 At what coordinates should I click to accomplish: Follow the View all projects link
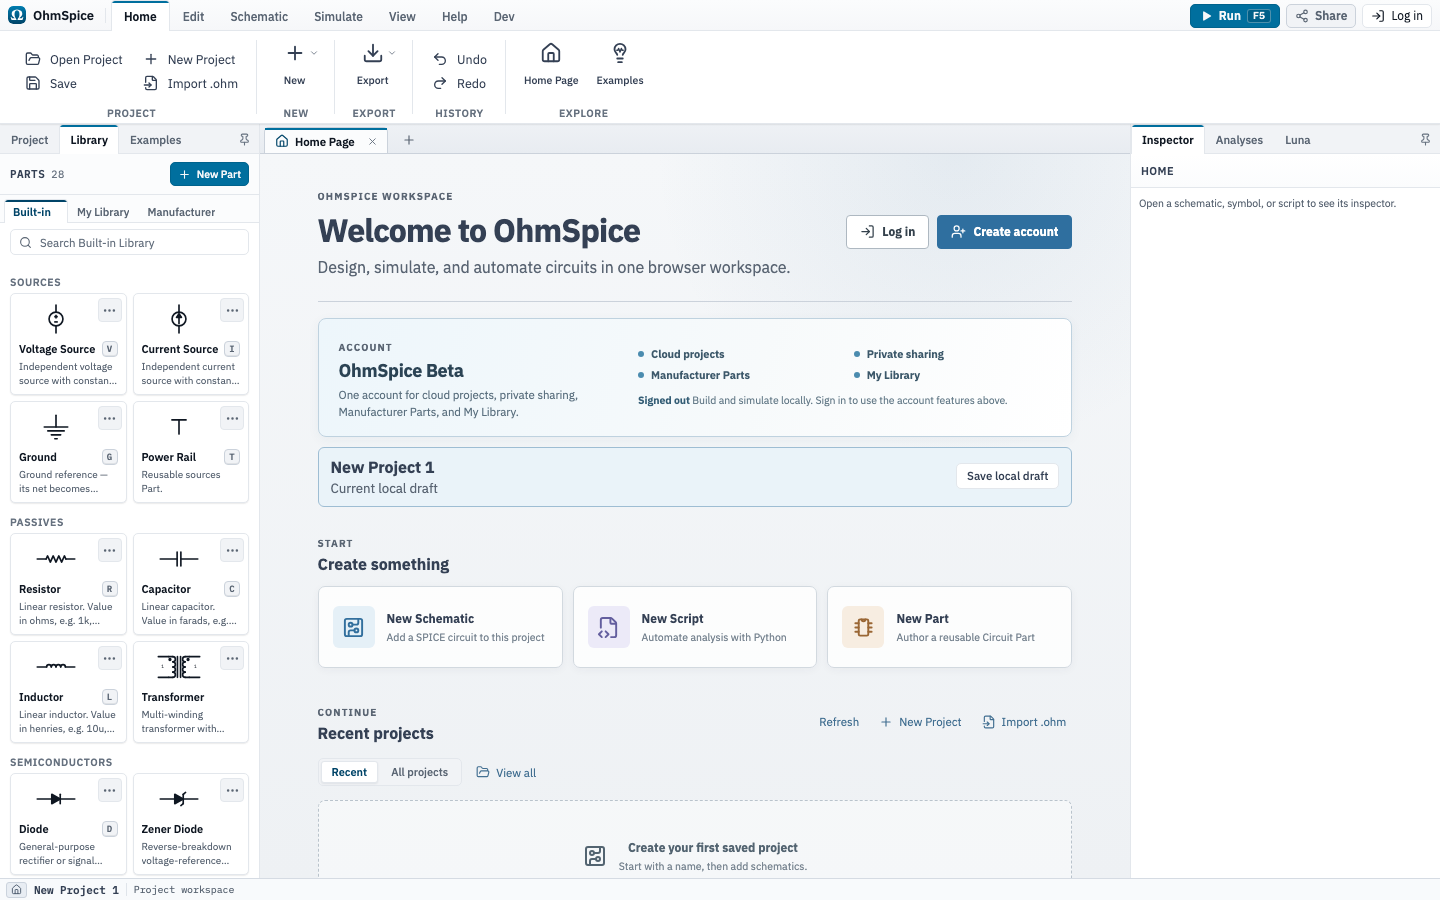pos(506,773)
